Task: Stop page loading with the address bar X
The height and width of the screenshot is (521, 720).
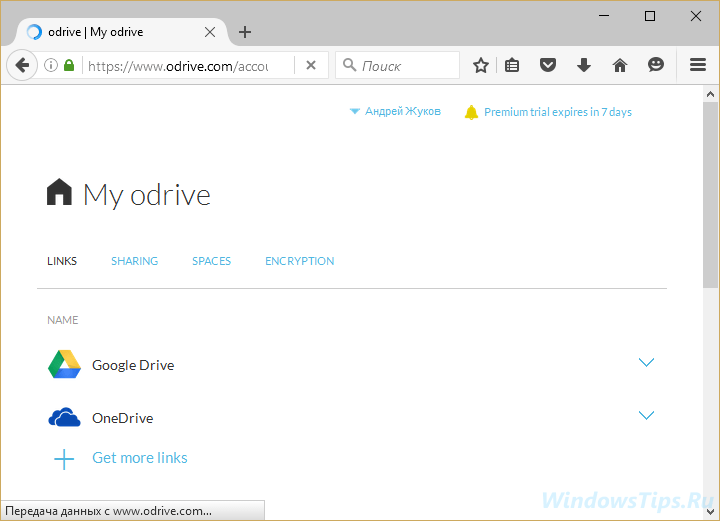Action: pyautogui.click(x=311, y=66)
